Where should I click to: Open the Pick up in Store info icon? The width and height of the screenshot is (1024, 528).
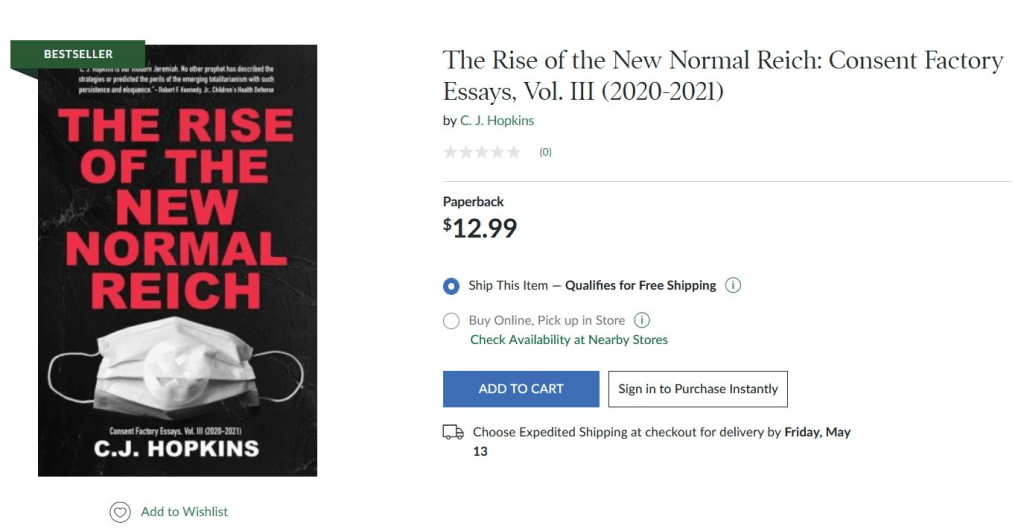click(x=642, y=321)
